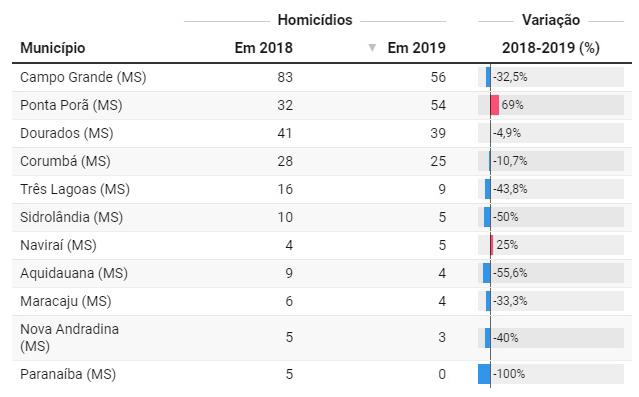Select the Maracaju (MS) row label
Image resolution: width=639 pixels, height=397 pixels.
66,301
